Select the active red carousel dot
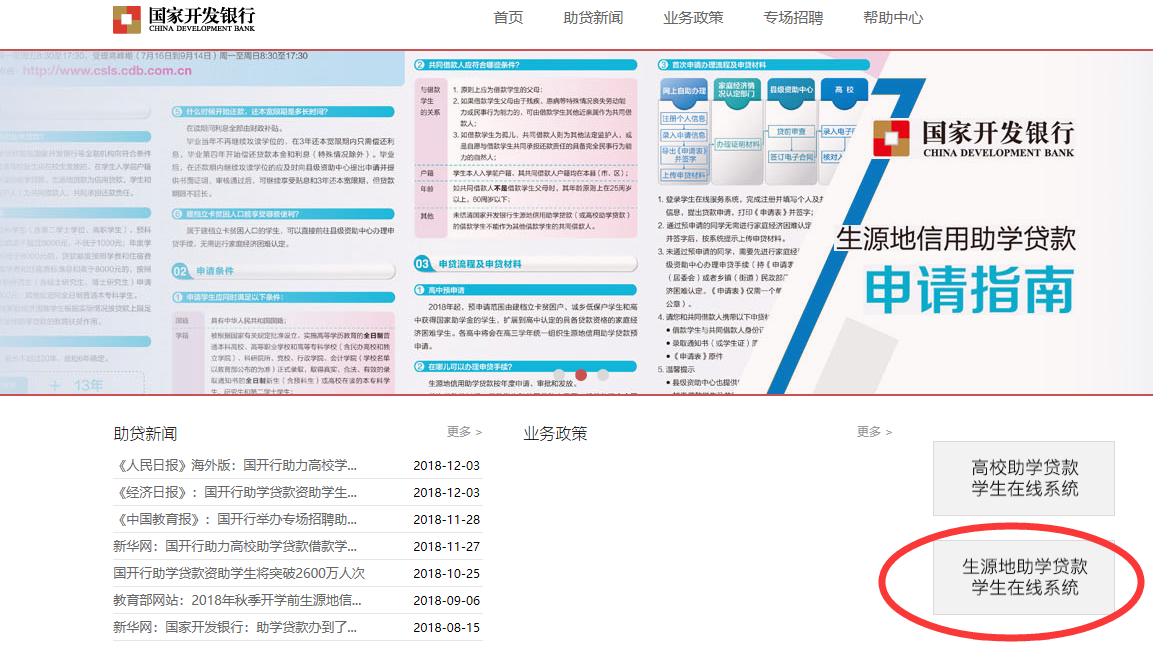 (581, 376)
